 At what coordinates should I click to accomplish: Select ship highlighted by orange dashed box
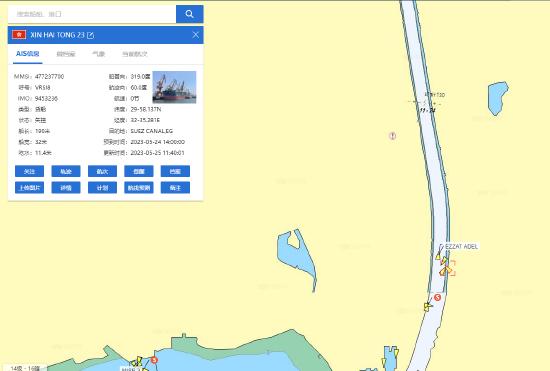coord(448,269)
